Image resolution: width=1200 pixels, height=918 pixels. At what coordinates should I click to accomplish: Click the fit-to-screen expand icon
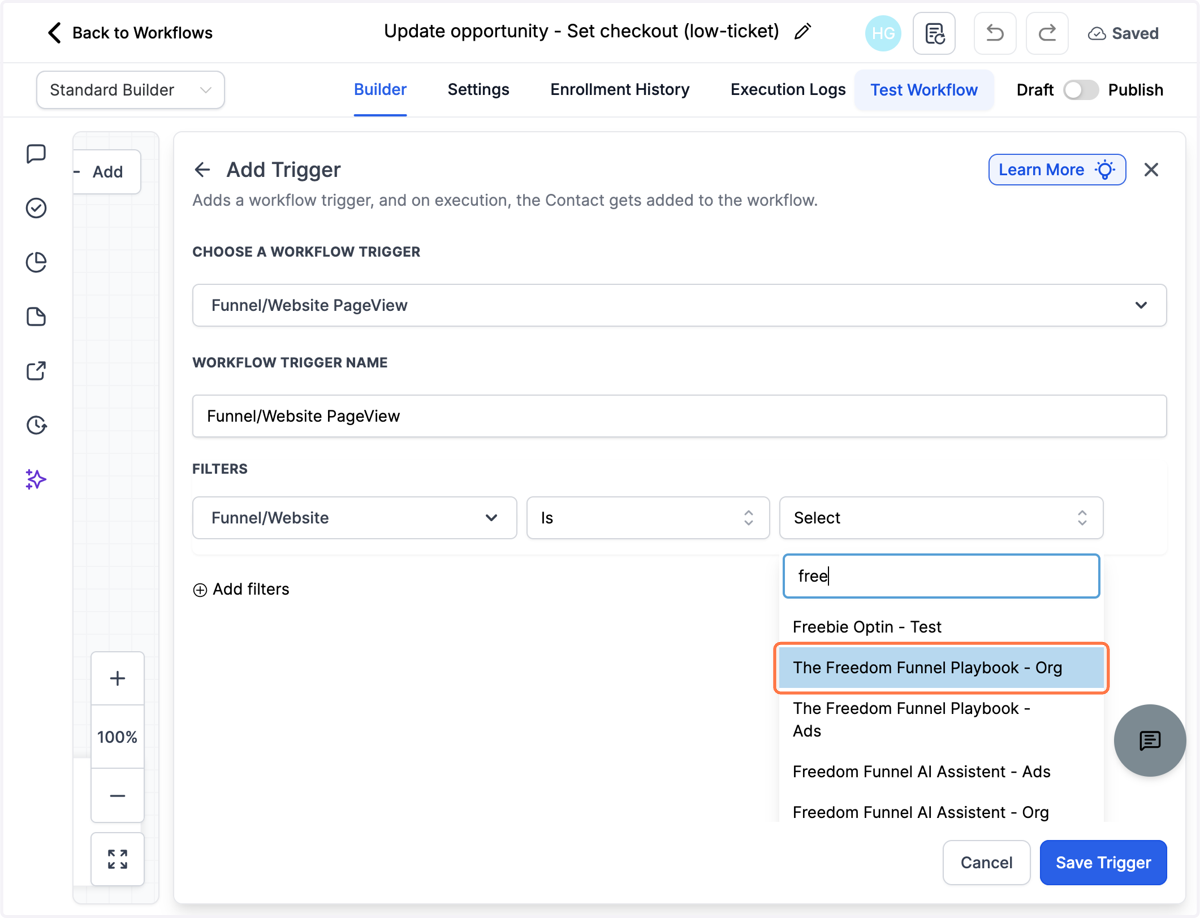117,859
